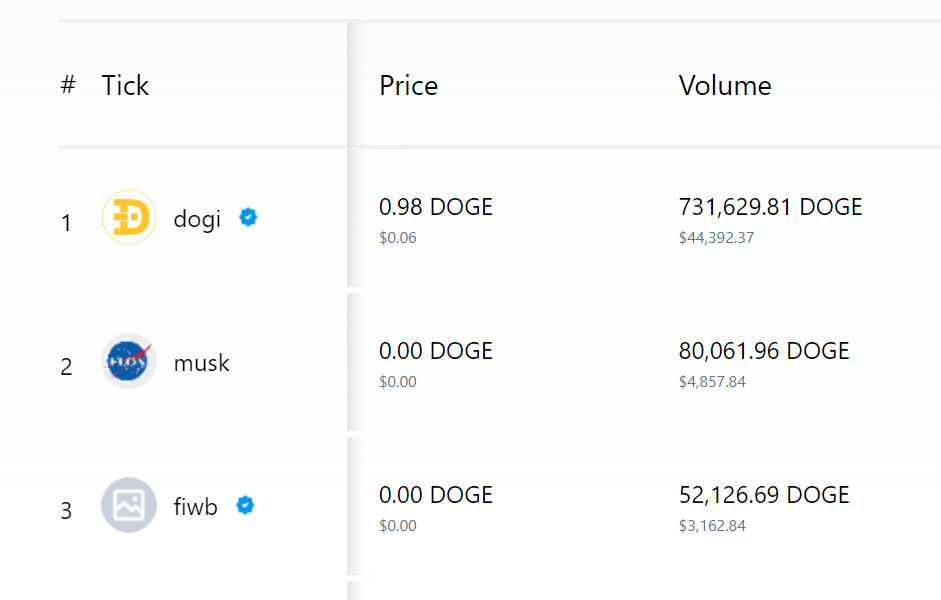Click dogi price 0.98 DOGE
941x600 pixels.
436,207
